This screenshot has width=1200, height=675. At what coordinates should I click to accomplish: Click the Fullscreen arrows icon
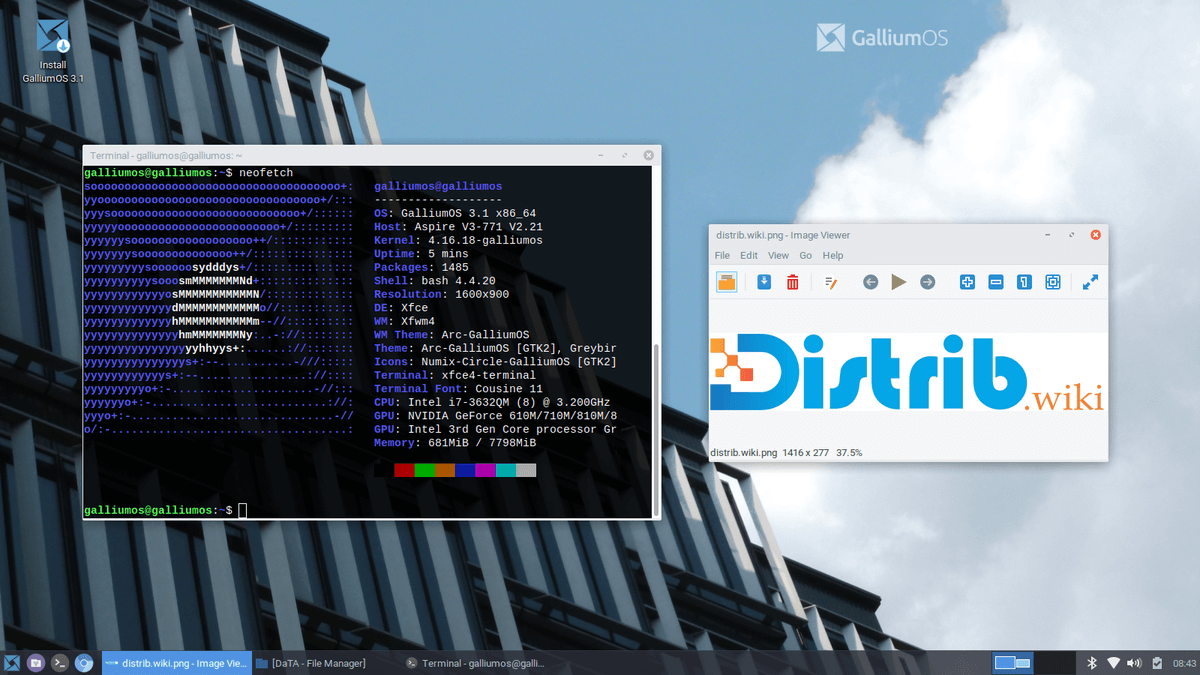tap(1090, 282)
